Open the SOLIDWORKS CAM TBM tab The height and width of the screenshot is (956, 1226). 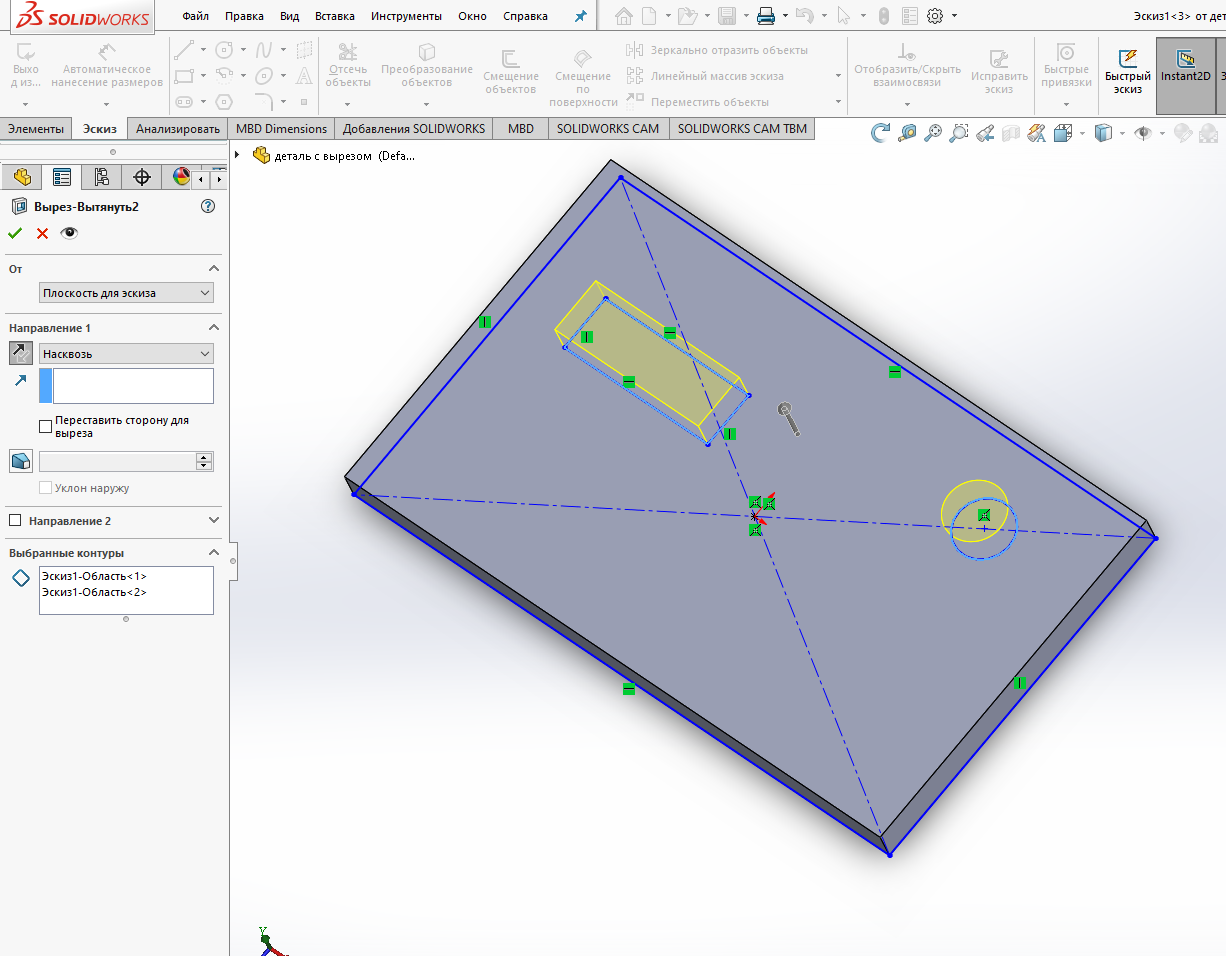point(742,128)
